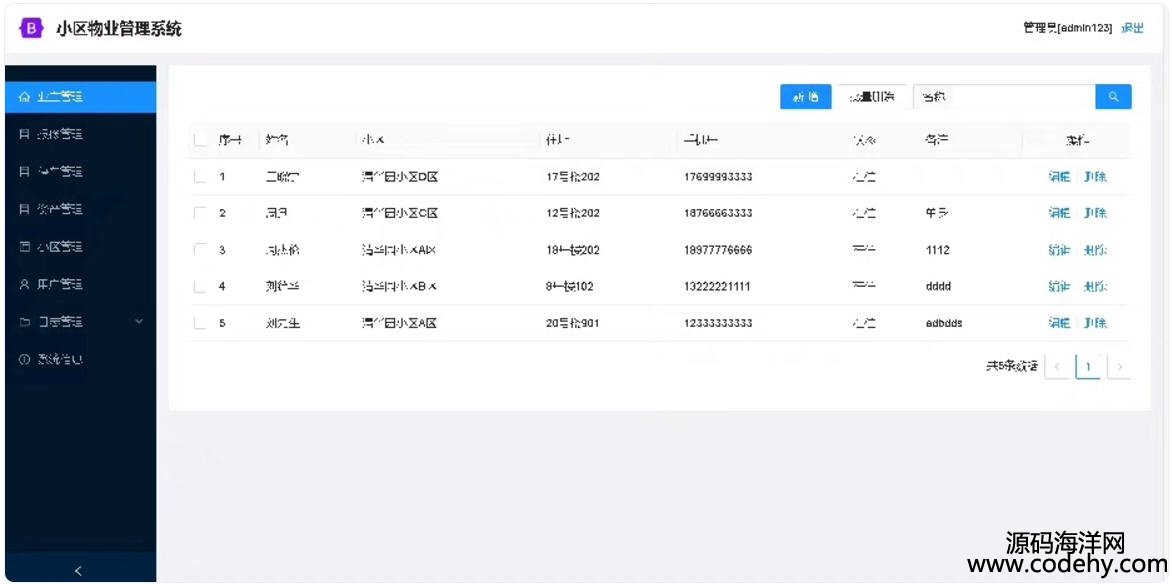Click the purple B logo icon
The width and height of the screenshot is (1172, 584).
coord(31,28)
